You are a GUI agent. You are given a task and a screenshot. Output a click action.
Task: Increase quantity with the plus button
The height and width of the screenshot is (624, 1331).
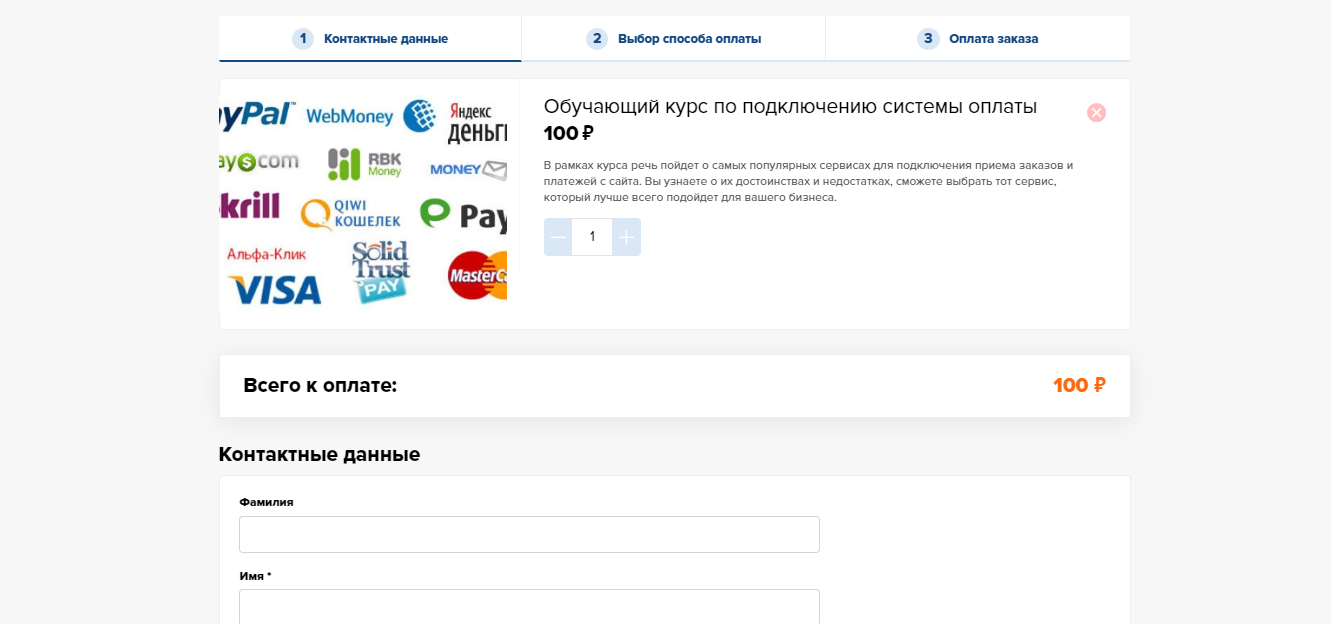coord(626,237)
